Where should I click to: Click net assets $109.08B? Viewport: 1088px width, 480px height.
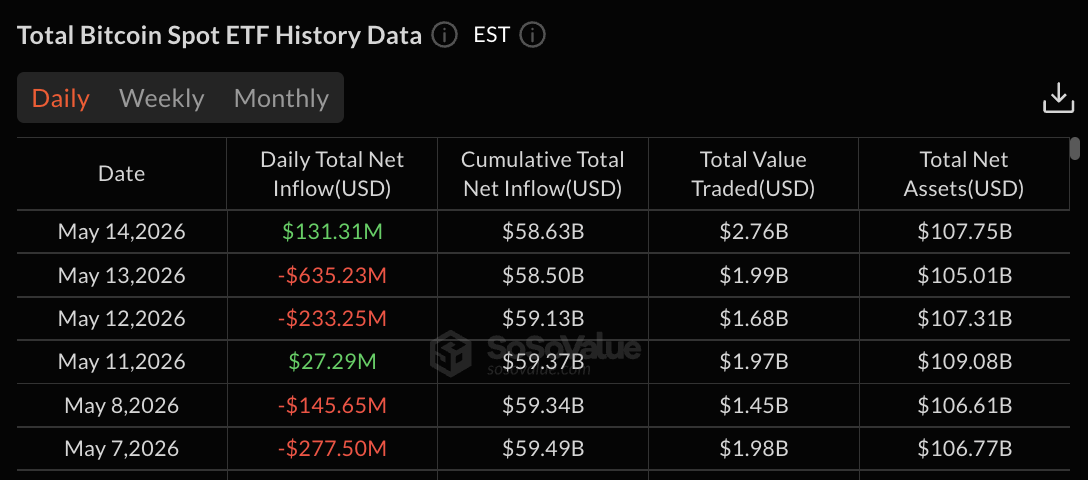964,361
